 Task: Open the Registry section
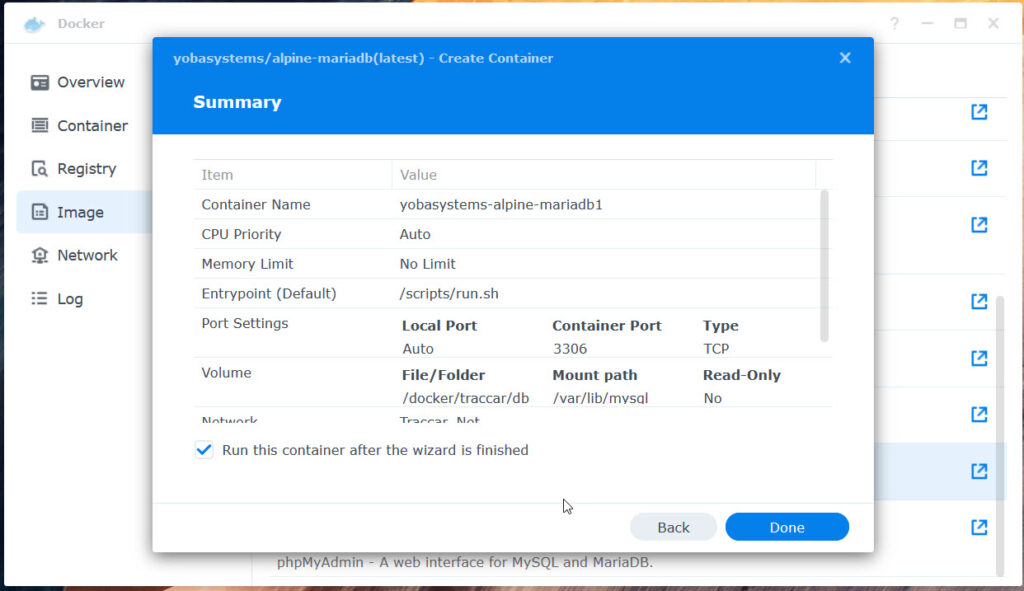point(74,168)
